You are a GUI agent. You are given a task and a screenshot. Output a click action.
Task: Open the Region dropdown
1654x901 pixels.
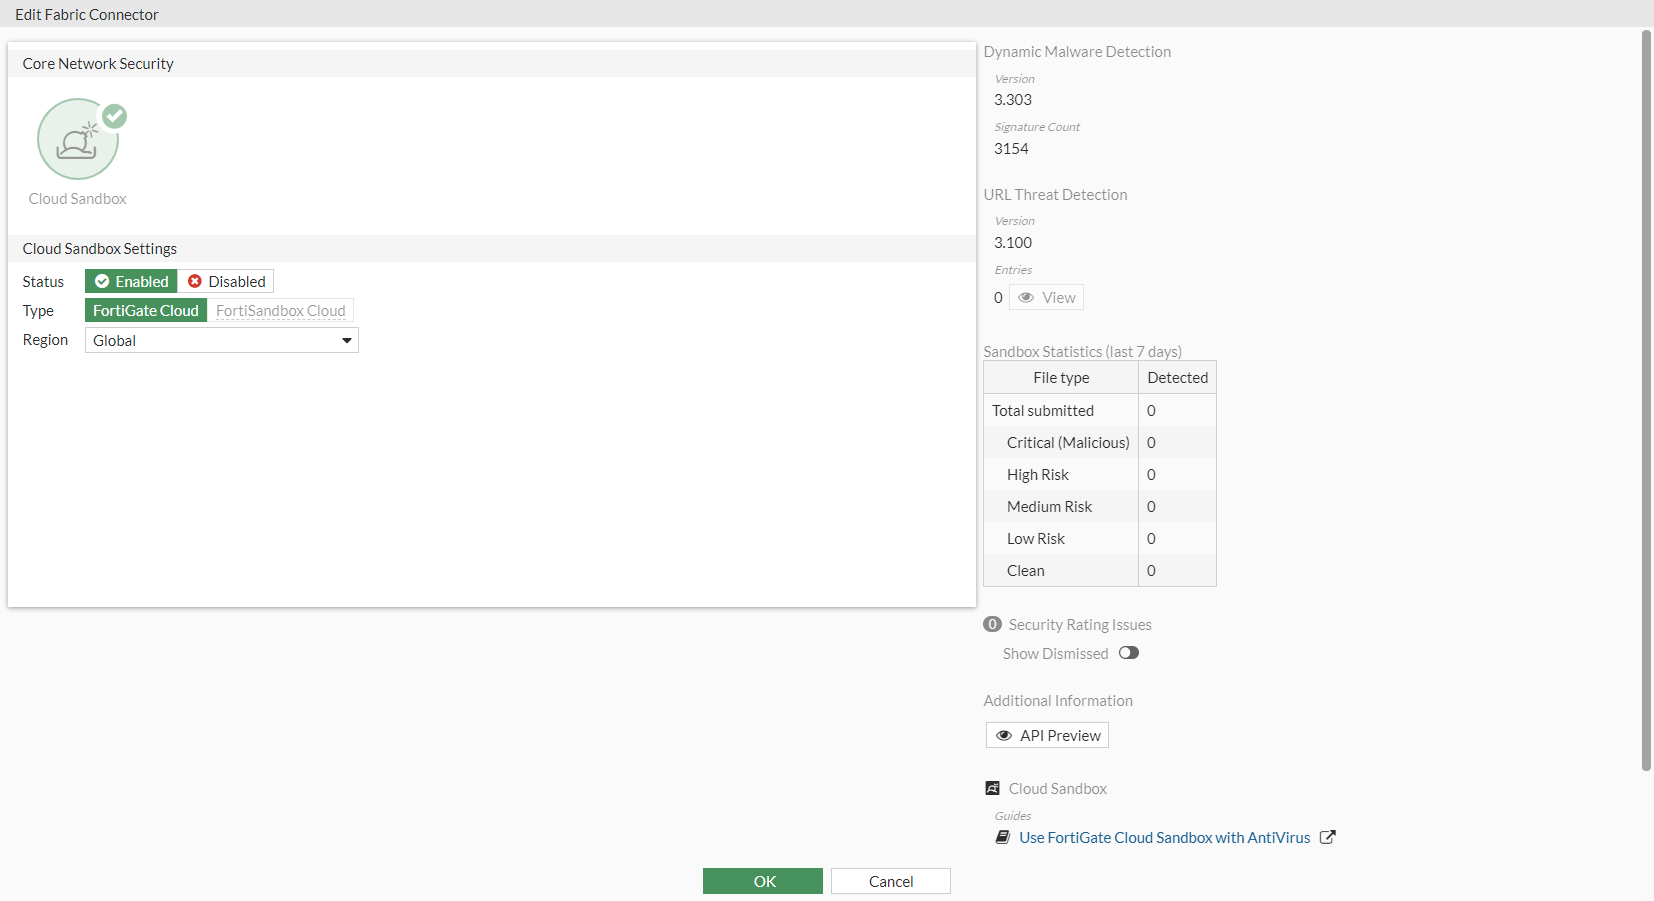[221, 341]
